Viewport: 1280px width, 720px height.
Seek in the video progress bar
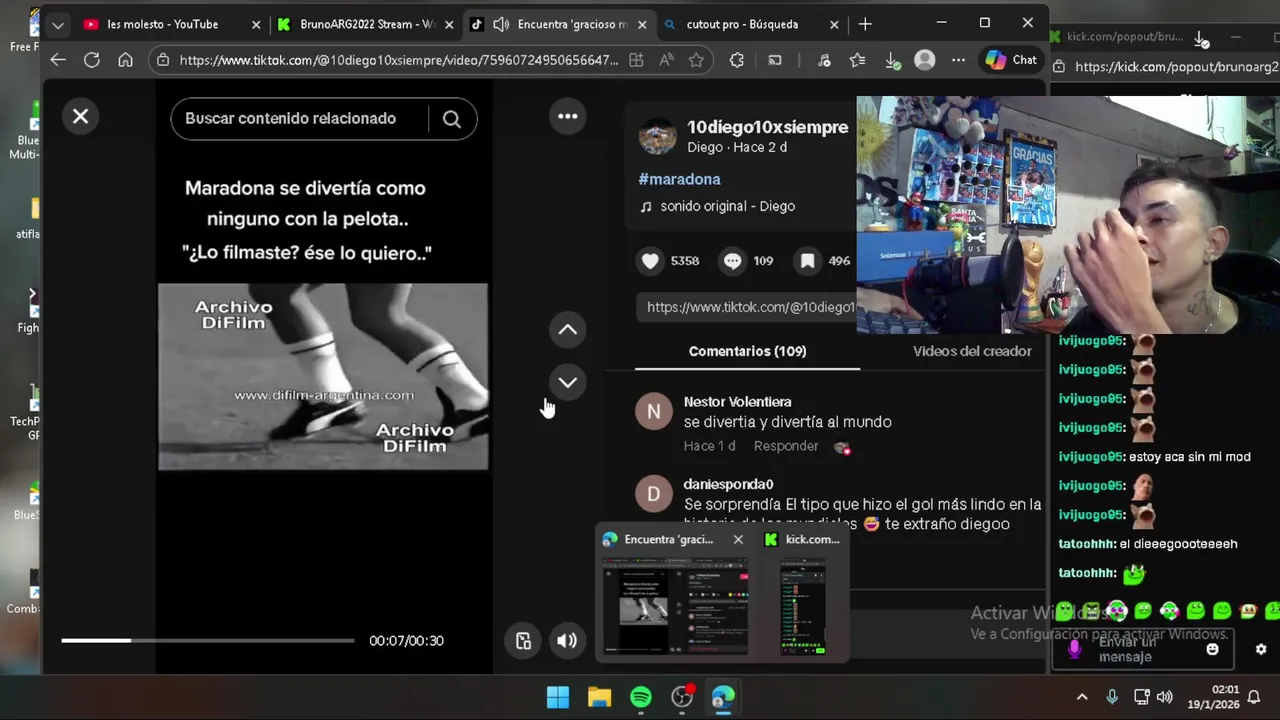point(208,640)
